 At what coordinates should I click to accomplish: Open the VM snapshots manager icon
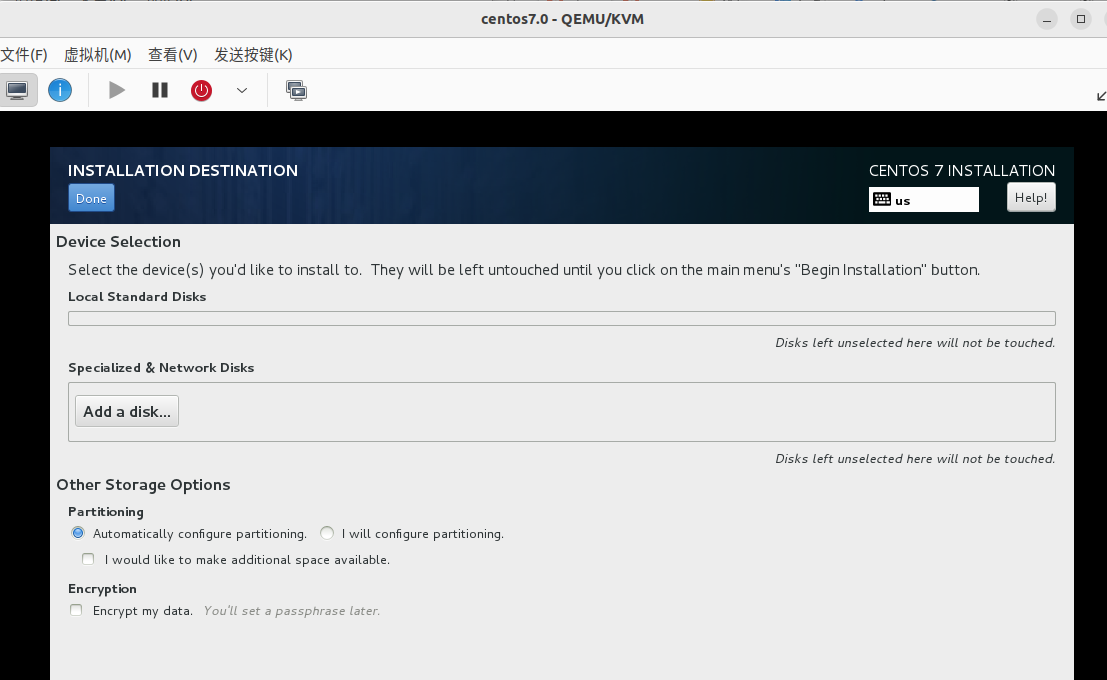click(x=297, y=90)
